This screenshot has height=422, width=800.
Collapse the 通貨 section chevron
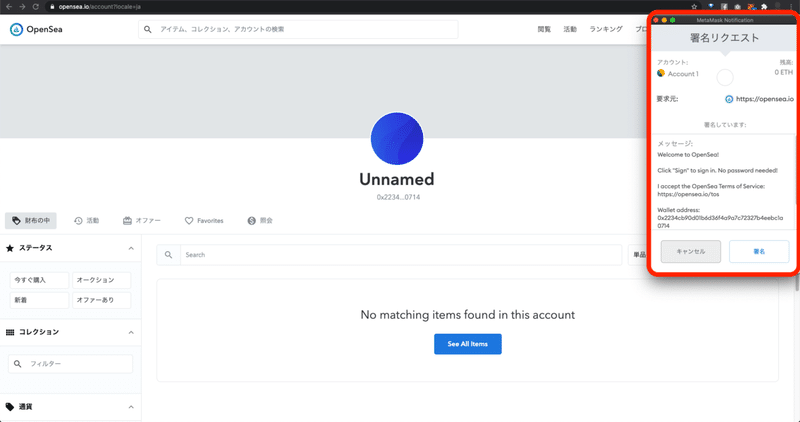131,407
